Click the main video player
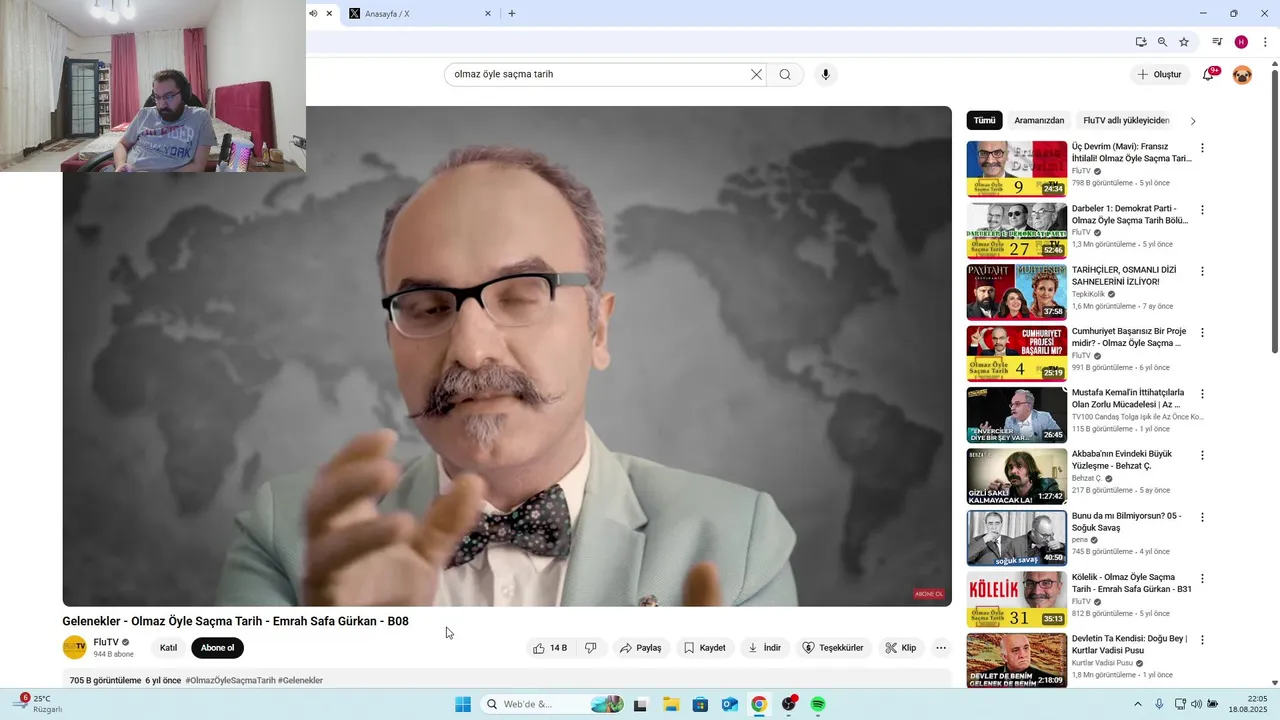This screenshot has height=720, width=1280. pyautogui.click(x=507, y=356)
